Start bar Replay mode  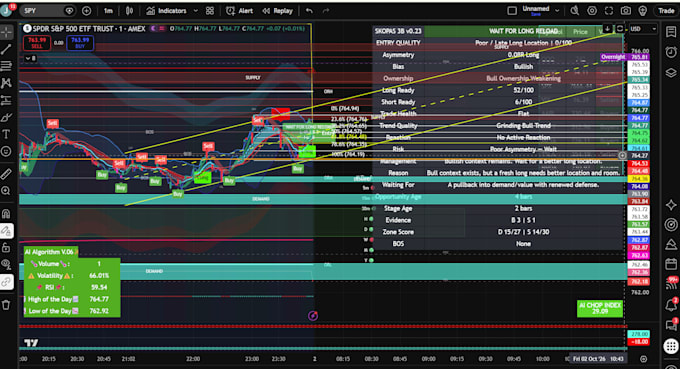(x=277, y=10)
